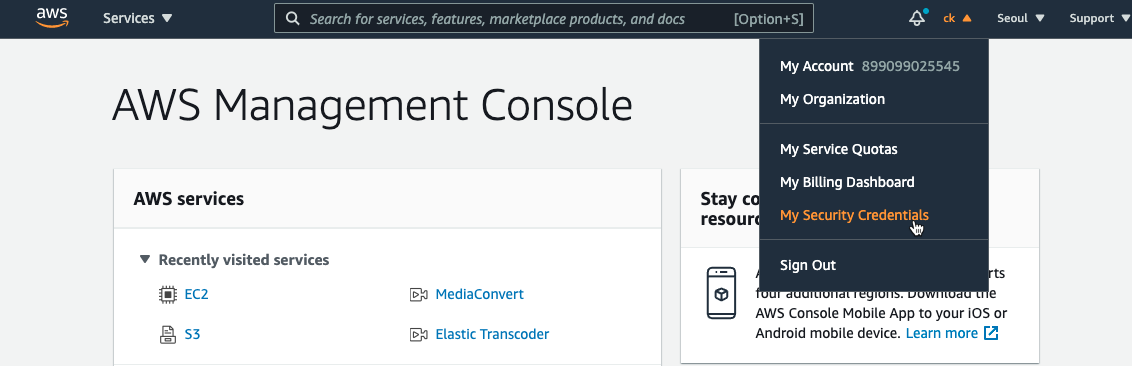Click the AWS logo home icon

pos(52,17)
